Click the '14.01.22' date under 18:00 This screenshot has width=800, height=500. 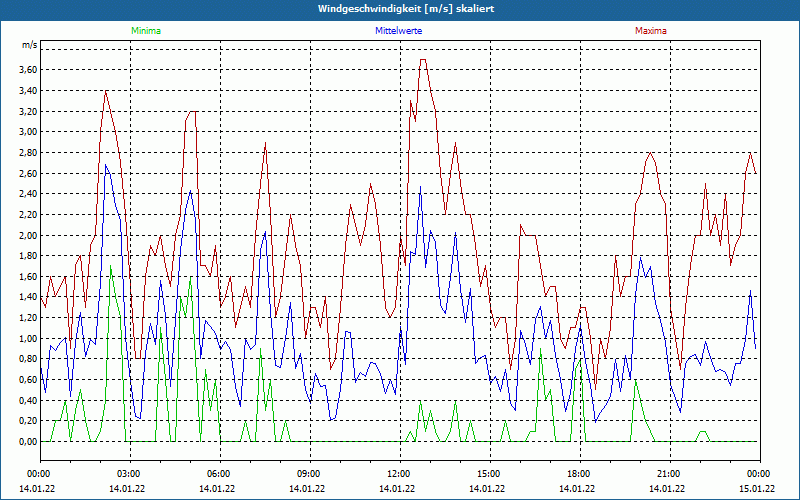577,488
